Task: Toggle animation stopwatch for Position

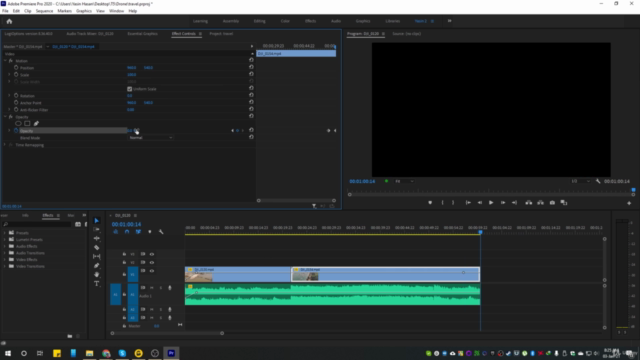Action: [16, 67]
